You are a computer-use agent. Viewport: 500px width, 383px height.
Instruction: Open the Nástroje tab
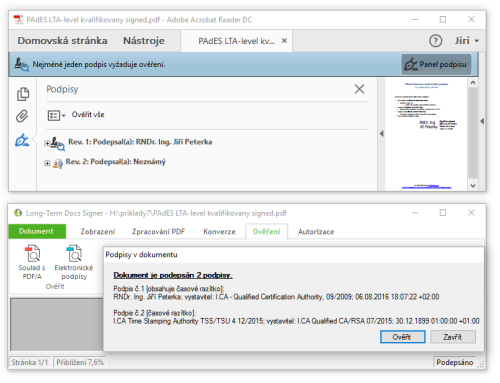pyautogui.click(x=144, y=41)
